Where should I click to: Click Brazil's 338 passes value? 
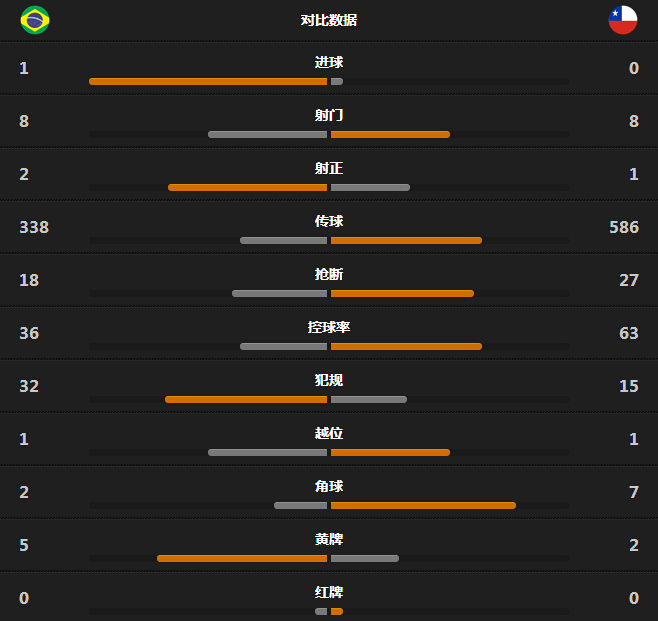click(x=34, y=227)
